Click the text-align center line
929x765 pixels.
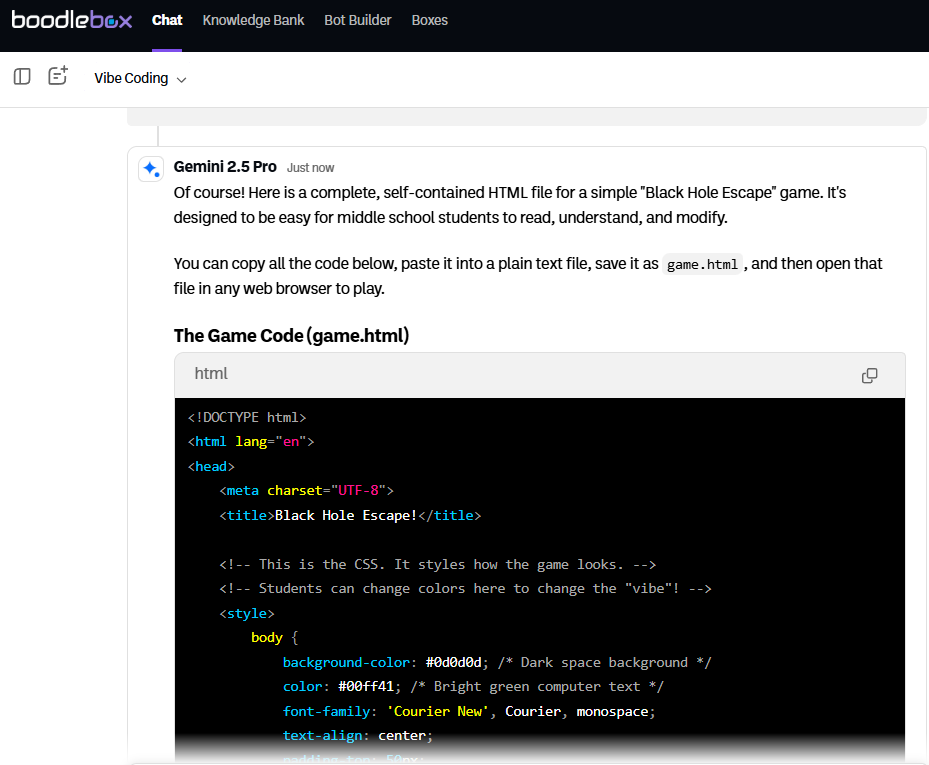[358, 736]
